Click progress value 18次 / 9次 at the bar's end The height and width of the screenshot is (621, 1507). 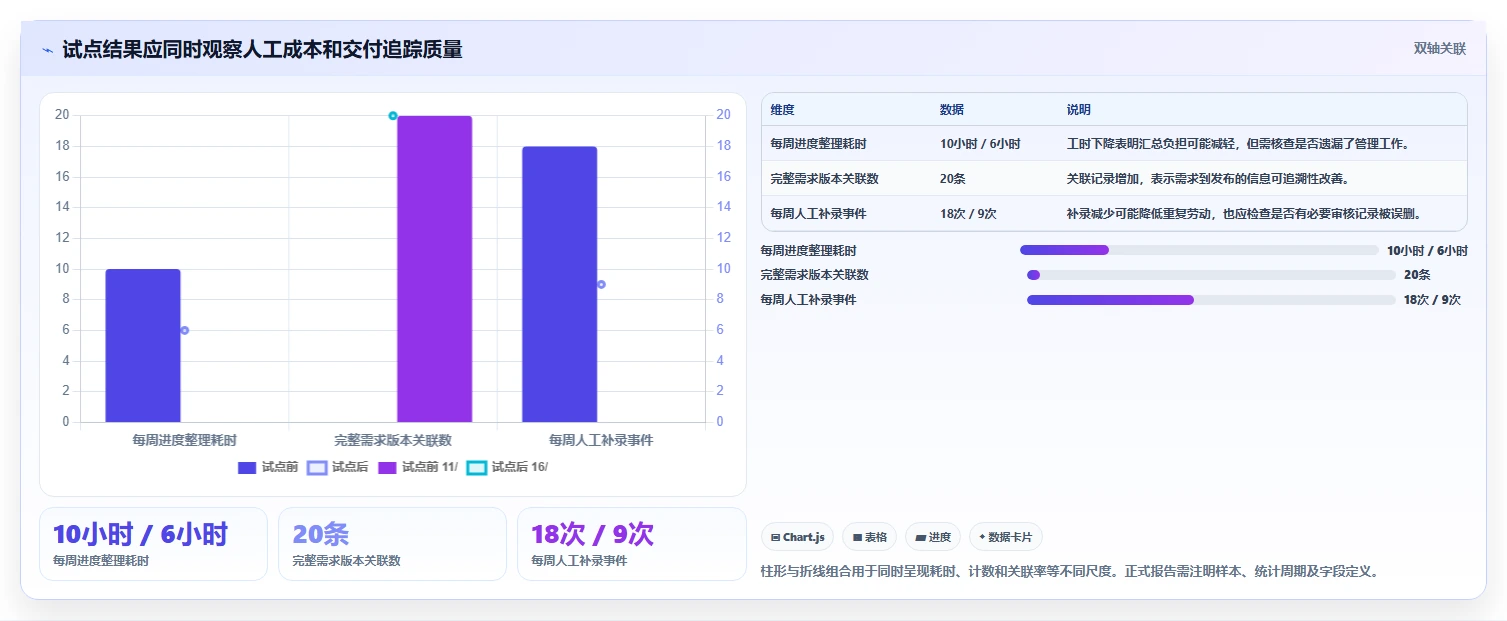click(x=1432, y=300)
